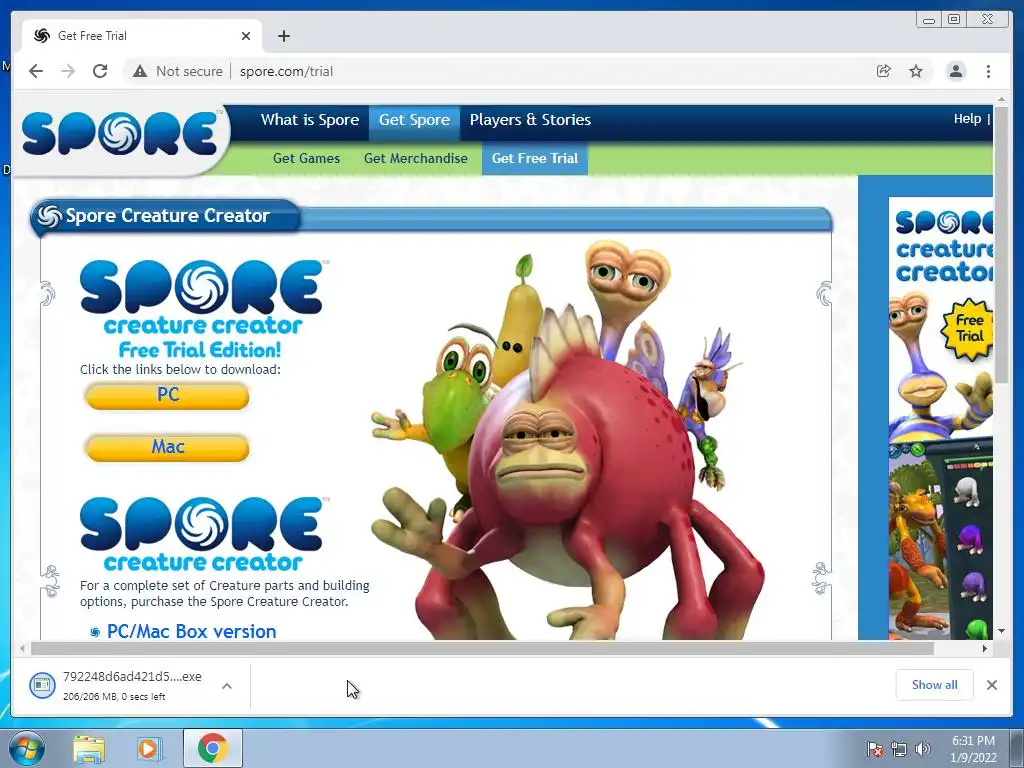Open Windows Media Player from taskbar
The height and width of the screenshot is (768, 1024).
click(x=149, y=748)
